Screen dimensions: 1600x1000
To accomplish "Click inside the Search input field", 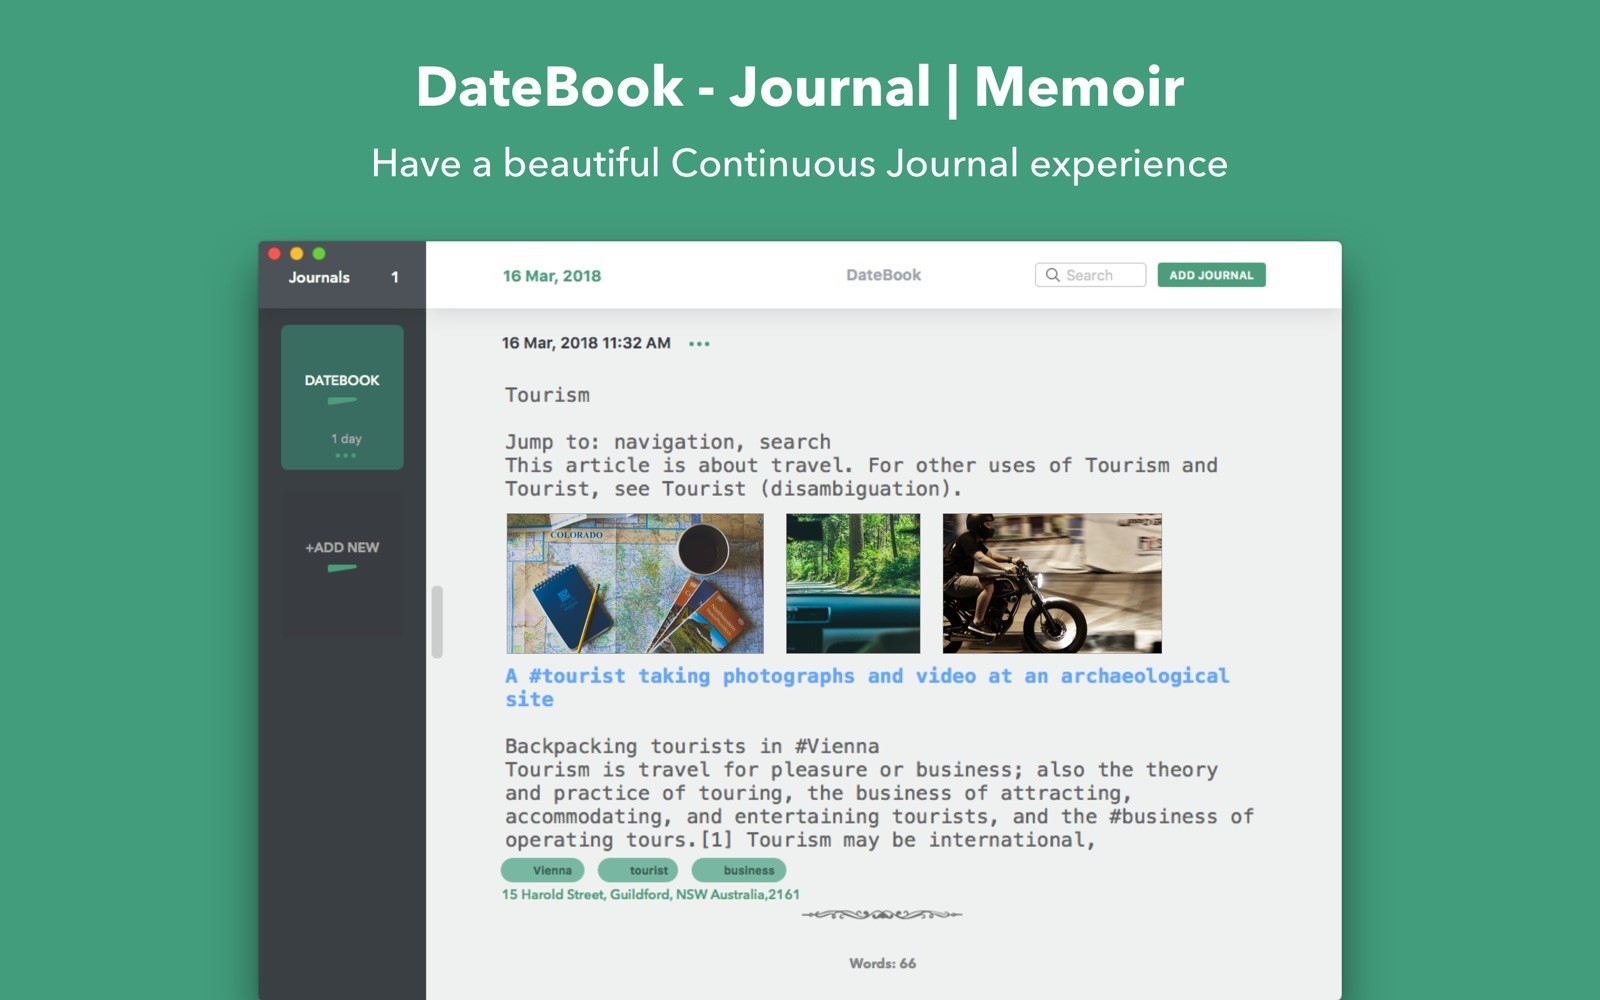I will coord(1095,274).
